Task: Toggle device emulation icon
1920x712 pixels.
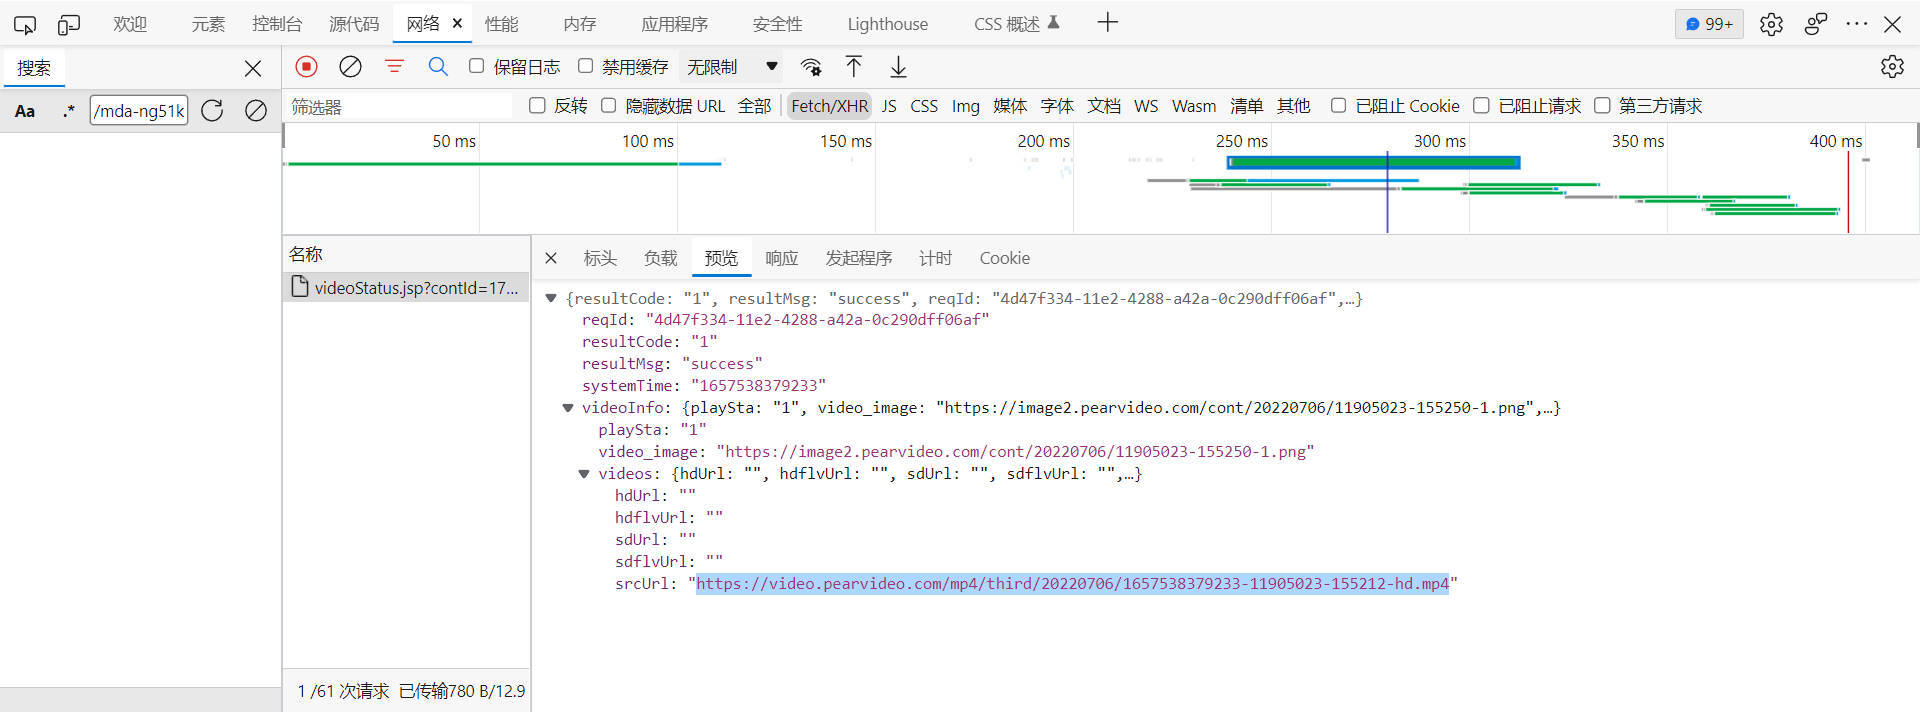Action: [69, 24]
